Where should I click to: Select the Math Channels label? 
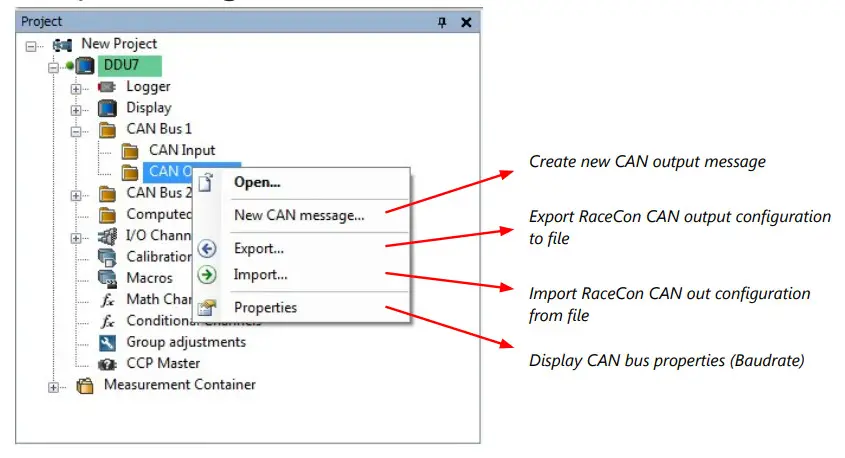coord(159,299)
